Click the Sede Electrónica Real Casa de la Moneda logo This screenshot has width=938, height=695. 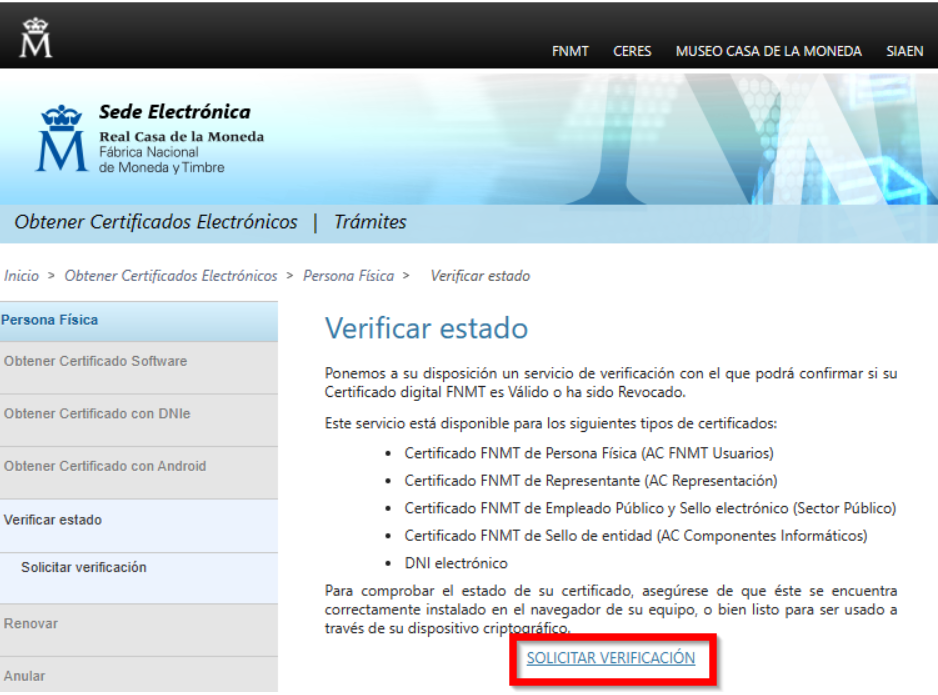150,138
